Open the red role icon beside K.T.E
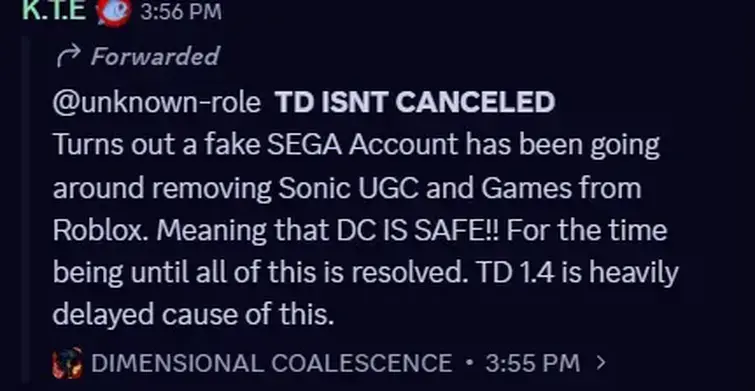The width and height of the screenshot is (755, 391). coord(113,12)
